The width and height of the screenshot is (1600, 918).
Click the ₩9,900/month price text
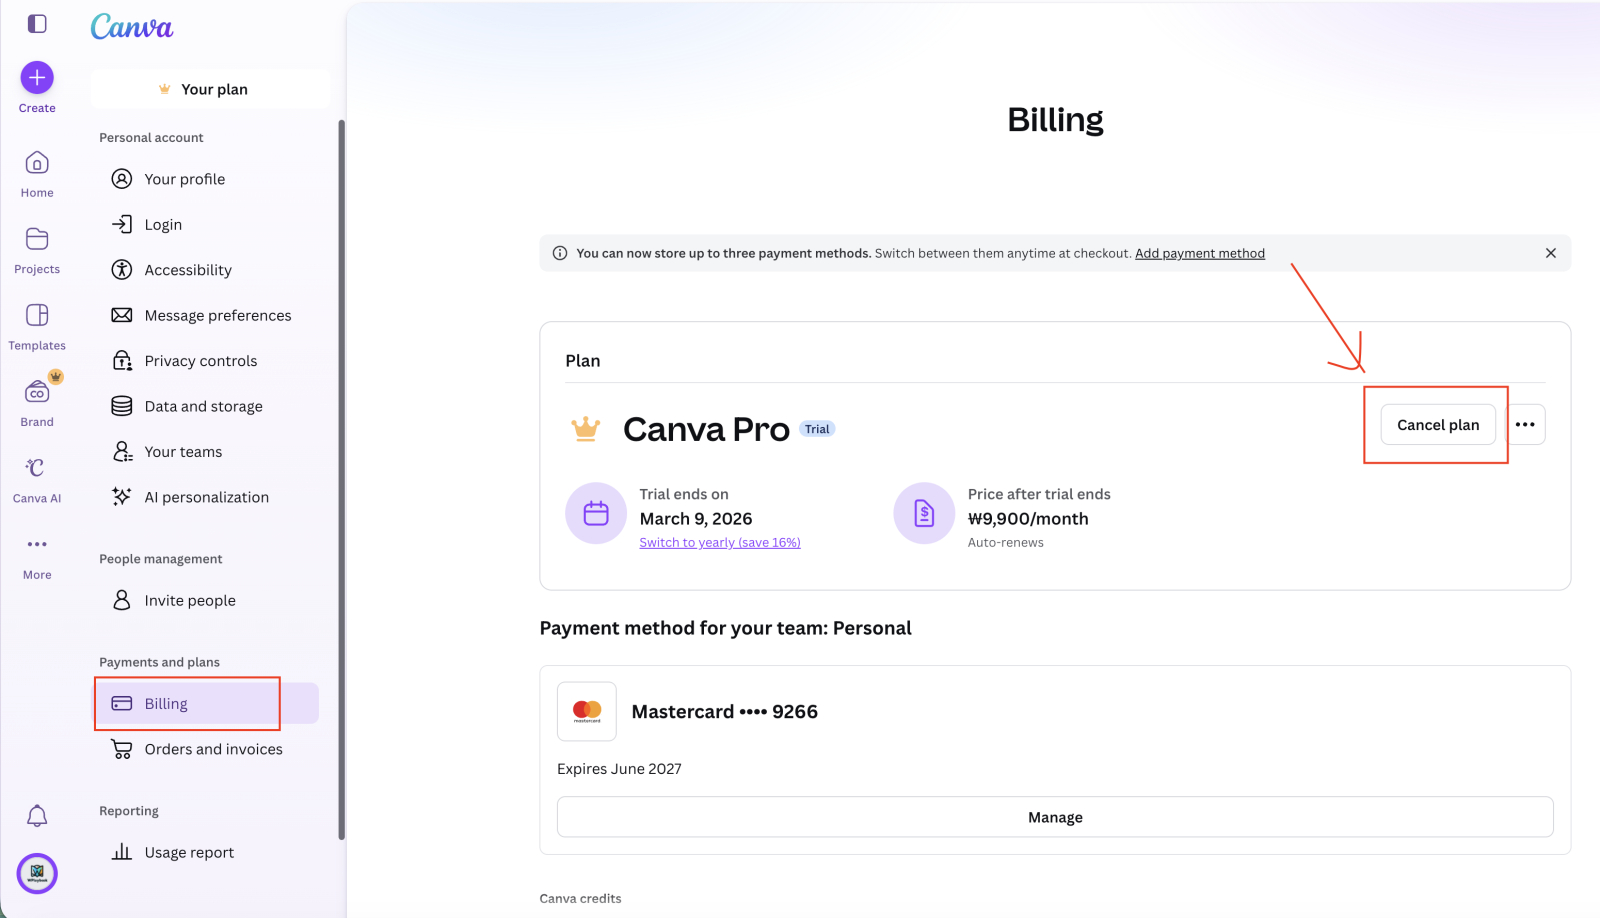(1028, 519)
